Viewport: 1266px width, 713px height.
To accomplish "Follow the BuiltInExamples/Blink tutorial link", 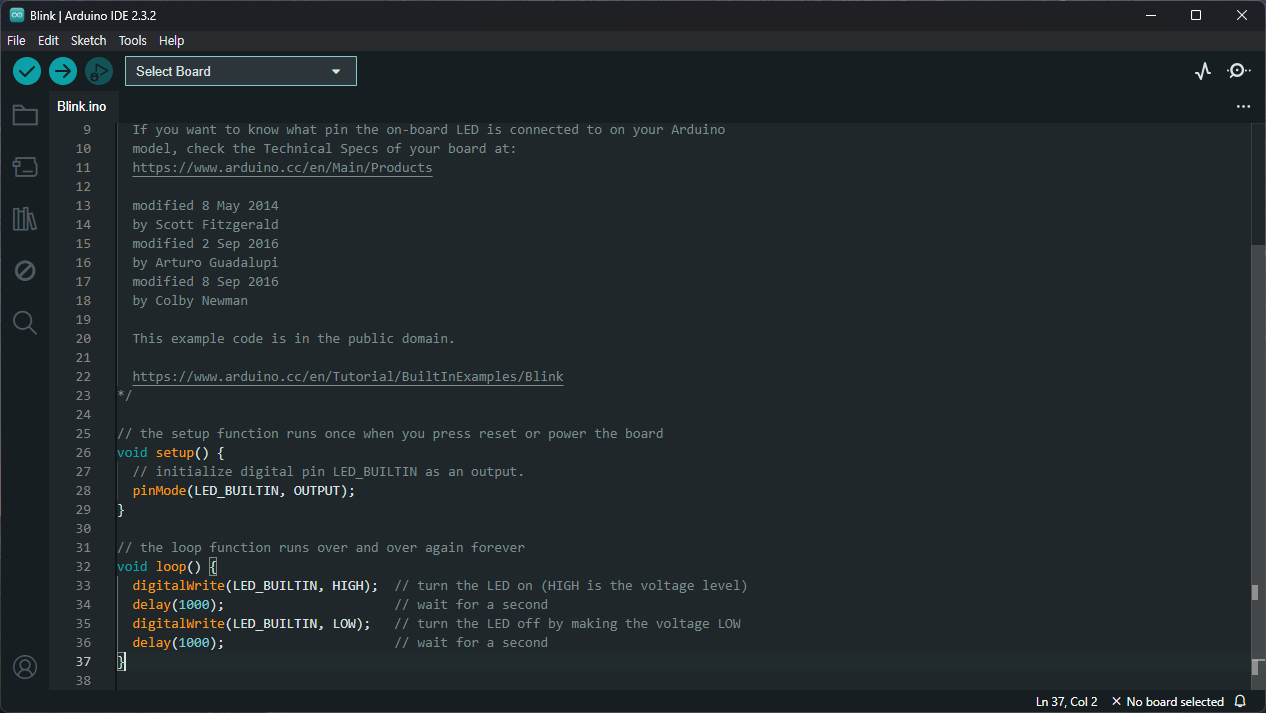I will pos(348,377).
